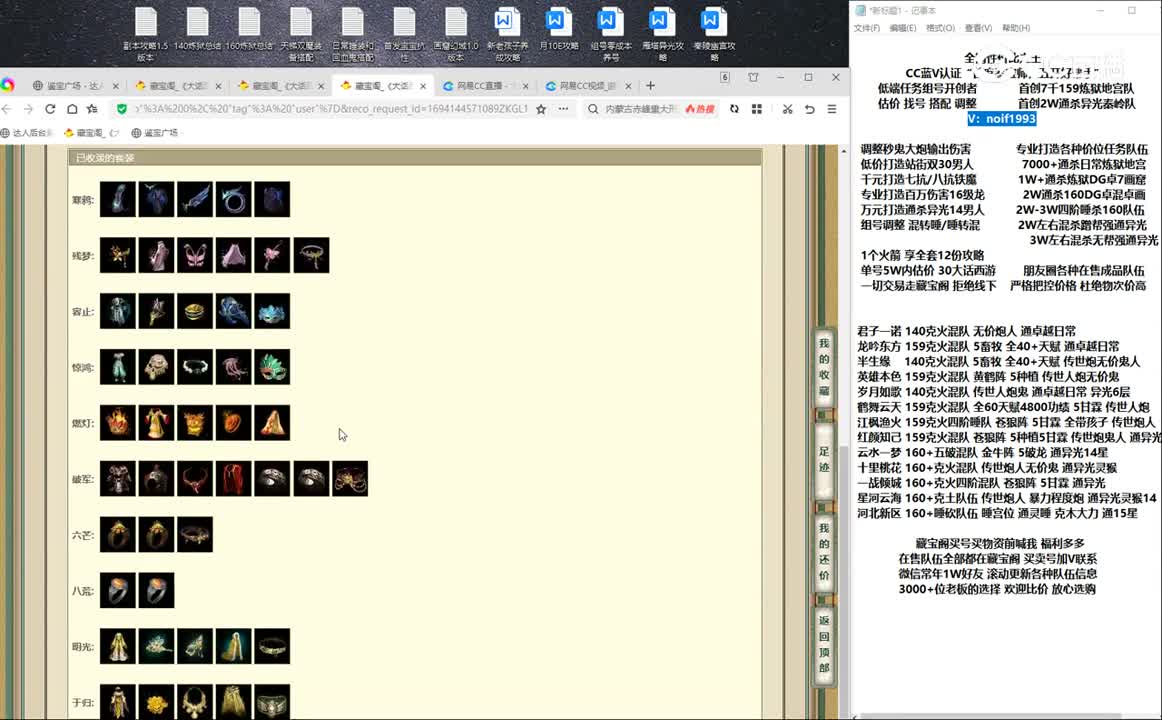Bookmark the page with the address bar star
Image resolution: width=1162 pixels, height=720 pixels.
[x=541, y=109]
